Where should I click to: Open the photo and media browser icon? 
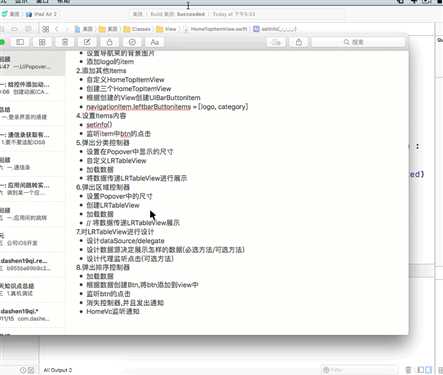coord(276,42)
